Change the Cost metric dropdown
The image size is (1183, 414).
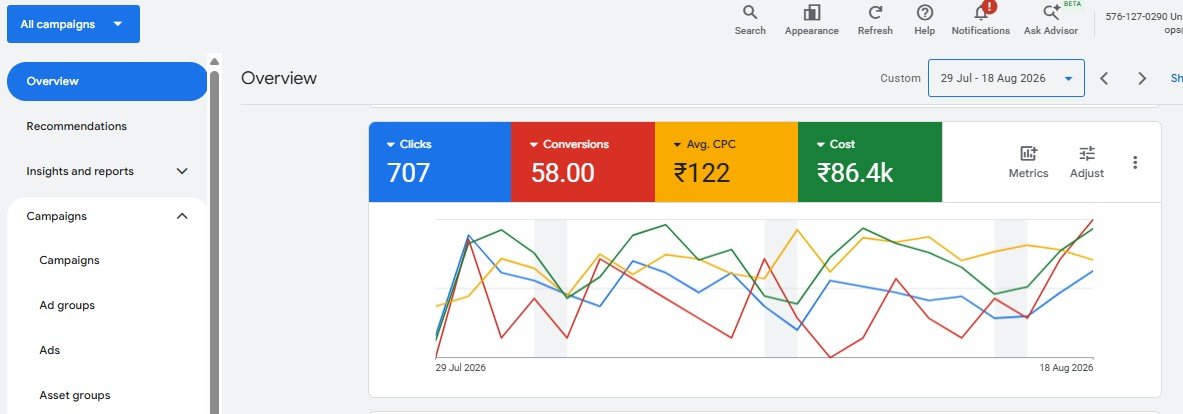835,144
